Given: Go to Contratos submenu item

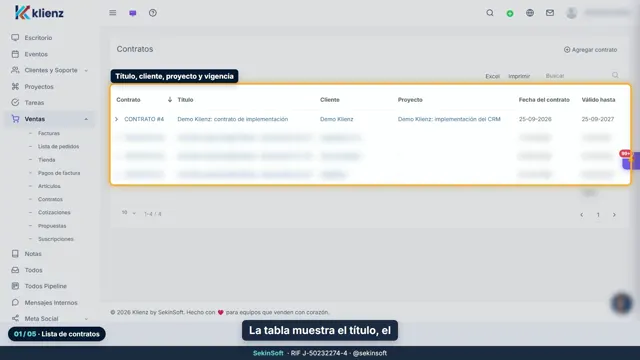Looking at the screenshot, I should (50, 200).
